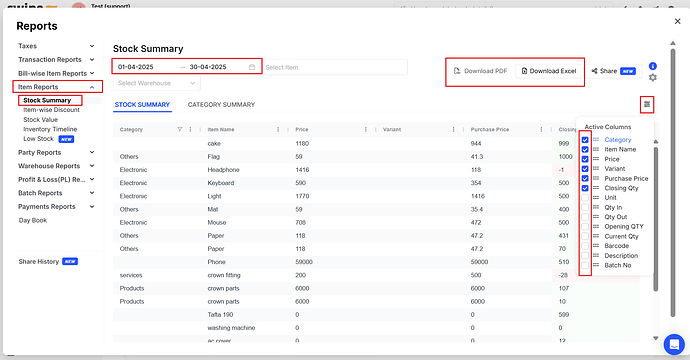Switch to Category Summary tab
Viewport: 690px width, 360px height.
(x=221, y=105)
